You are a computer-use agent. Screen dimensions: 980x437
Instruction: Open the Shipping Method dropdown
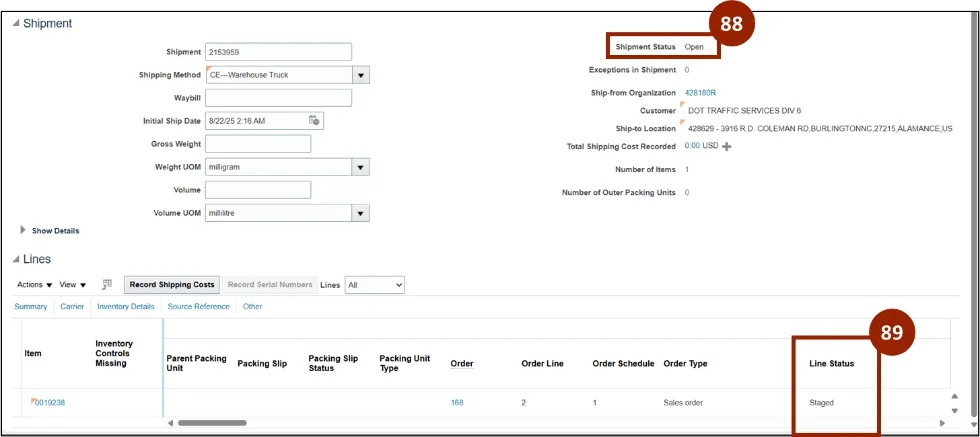pyautogui.click(x=361, y=75)
